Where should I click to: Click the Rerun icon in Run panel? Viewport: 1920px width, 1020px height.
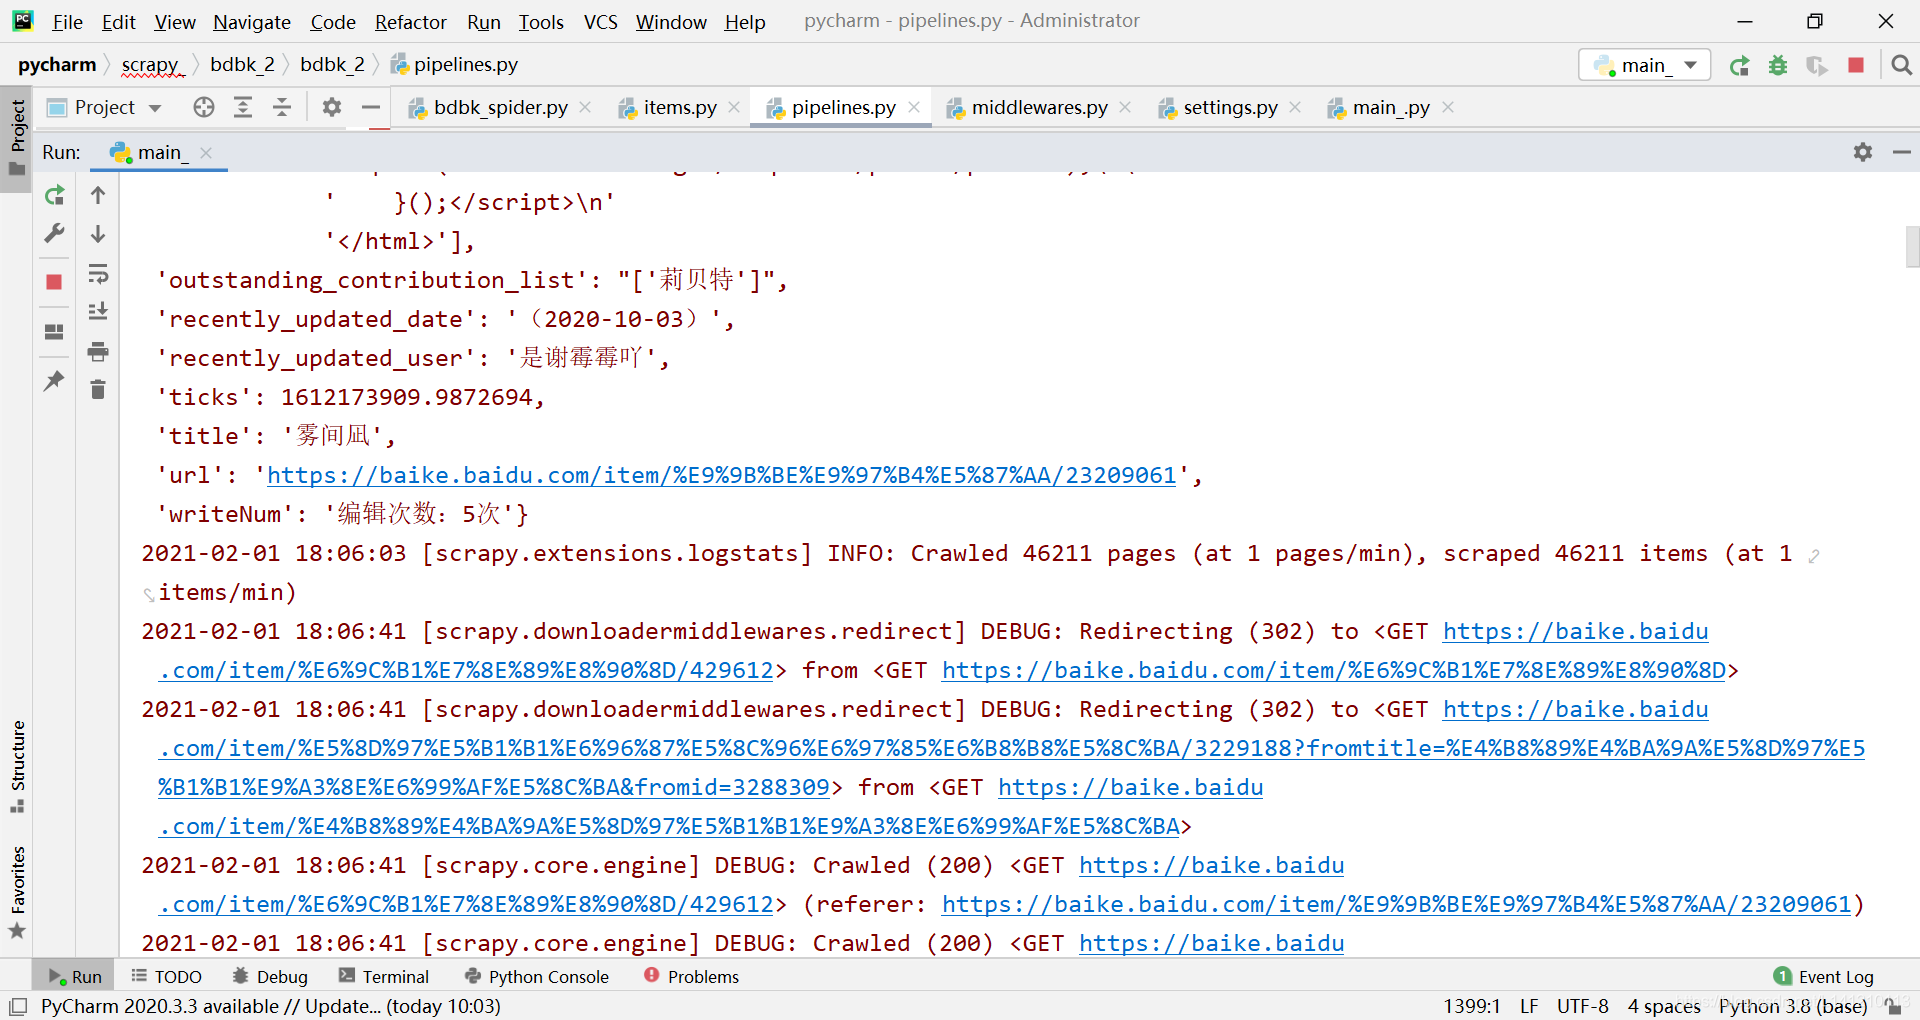[54, 196]
